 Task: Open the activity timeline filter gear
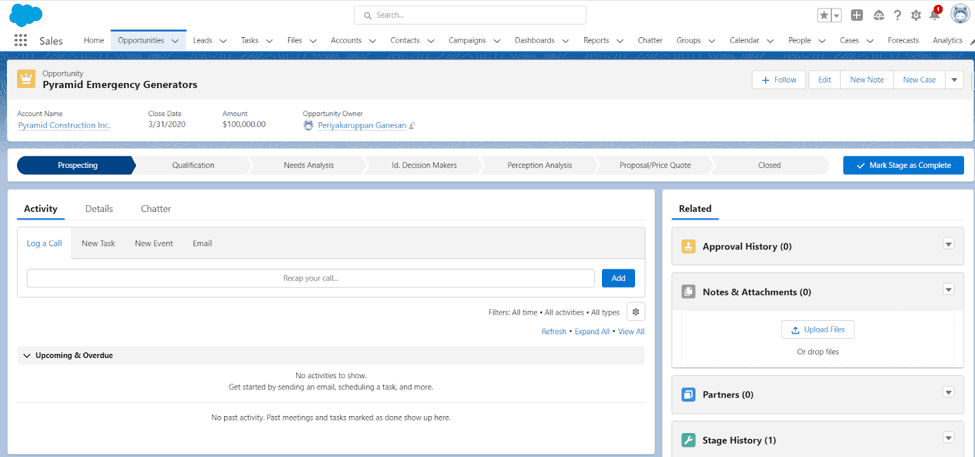[635, 312]
